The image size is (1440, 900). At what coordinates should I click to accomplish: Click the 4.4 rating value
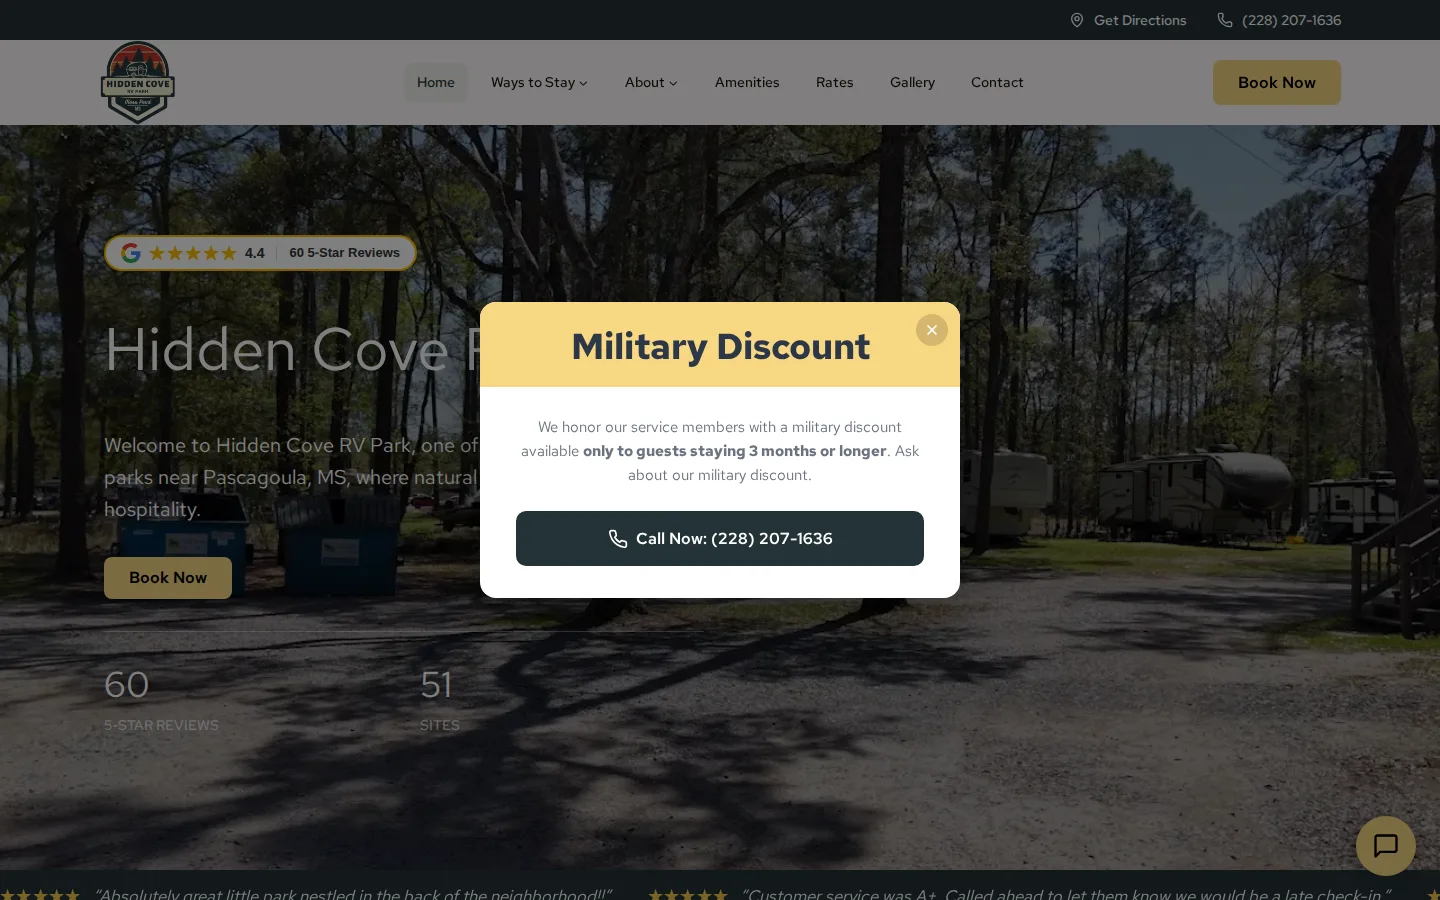(255, 253)
